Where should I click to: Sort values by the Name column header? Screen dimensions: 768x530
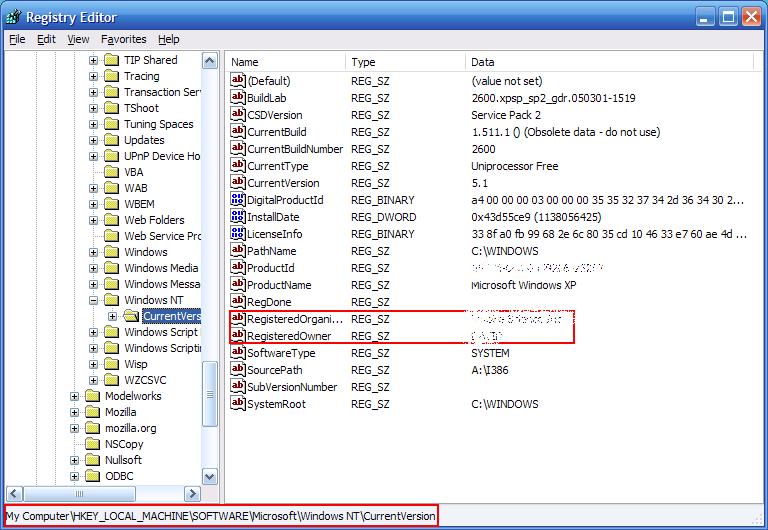click(x=287, y=62)
